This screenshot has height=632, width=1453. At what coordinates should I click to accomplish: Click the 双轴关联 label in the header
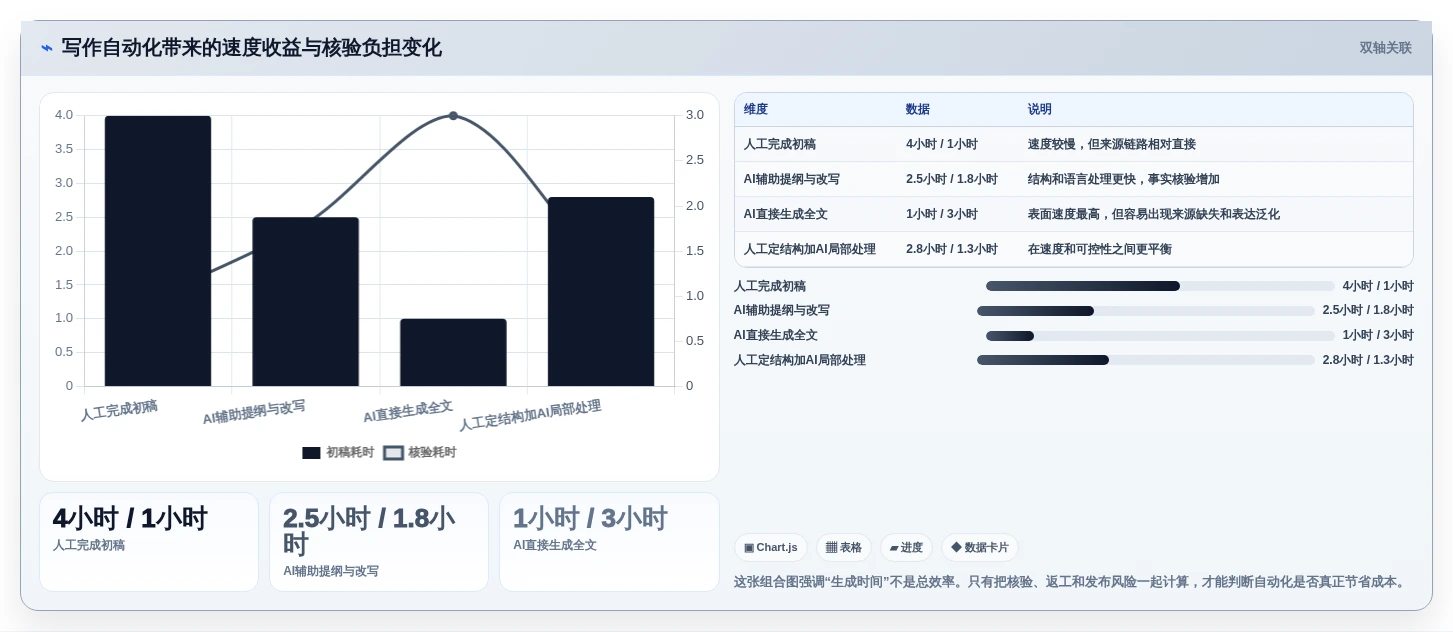(1385, 48)
